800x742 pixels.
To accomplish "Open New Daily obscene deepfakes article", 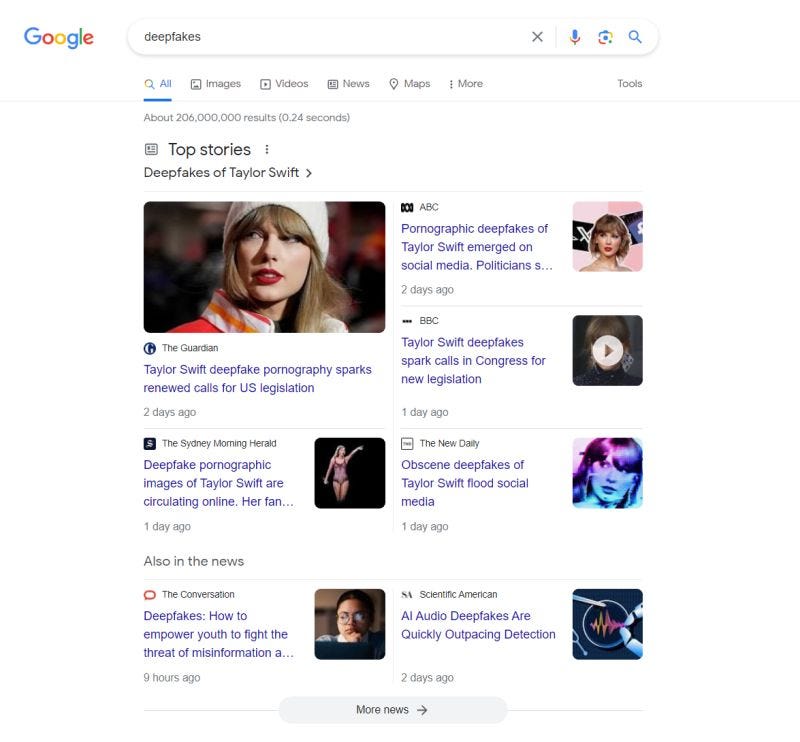I will tap(464, 483).
